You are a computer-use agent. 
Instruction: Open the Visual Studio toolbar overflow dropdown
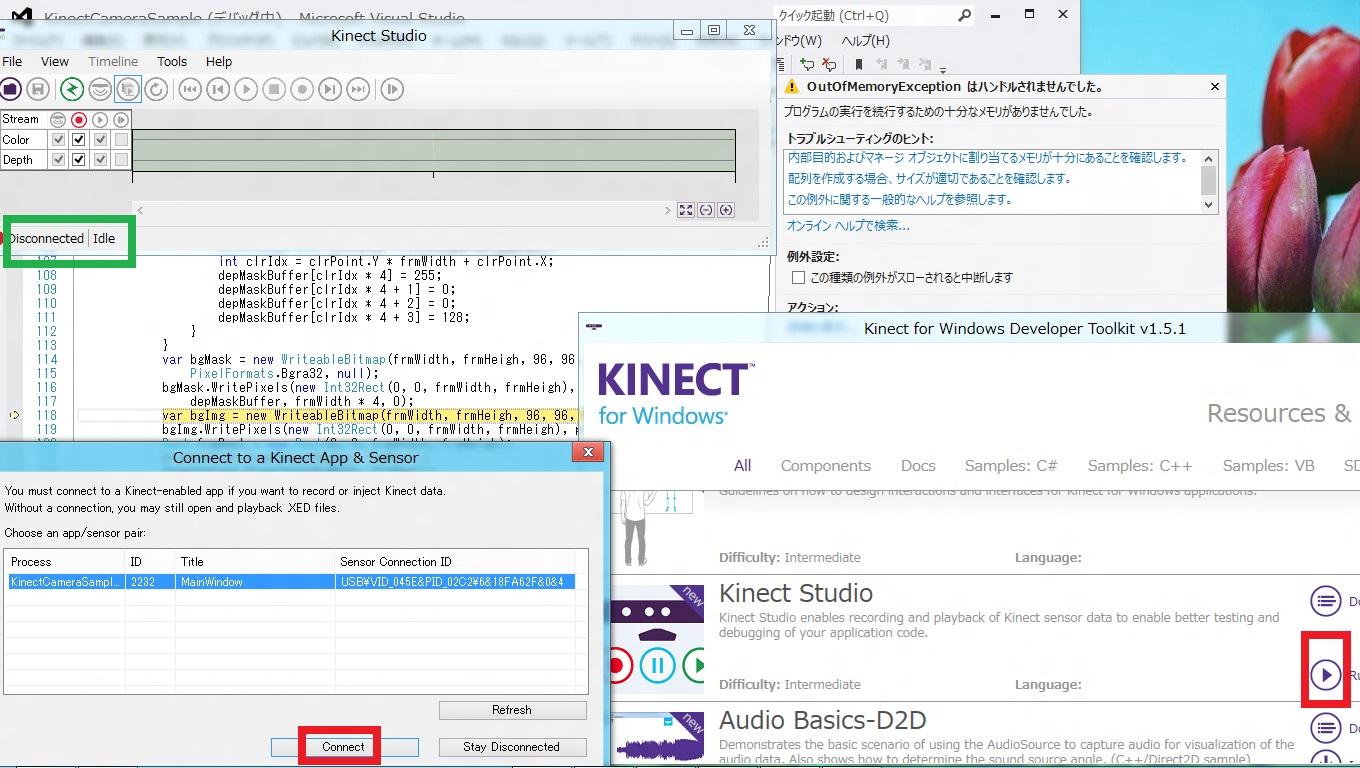click(943, 69)
